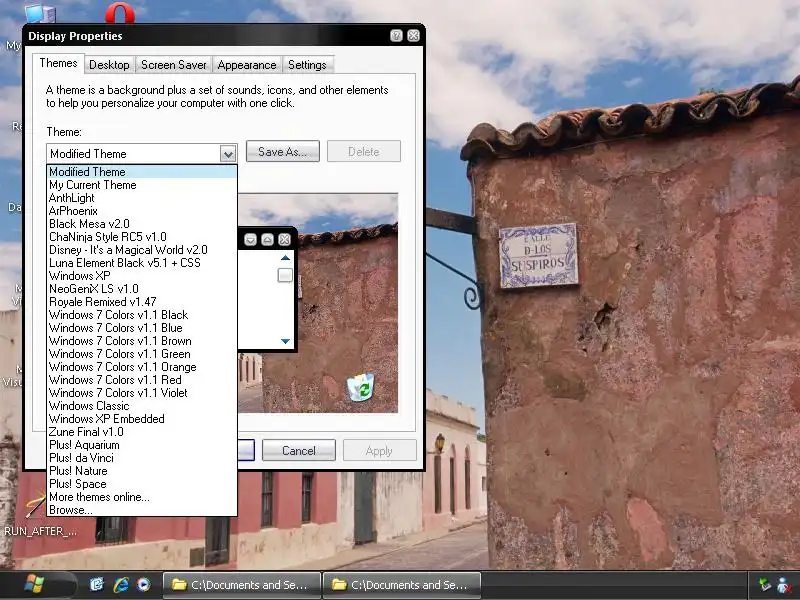Select Luna Element Black v5.1 + CSS
Viewport: 800px width, 600px height.
(142, 263)
